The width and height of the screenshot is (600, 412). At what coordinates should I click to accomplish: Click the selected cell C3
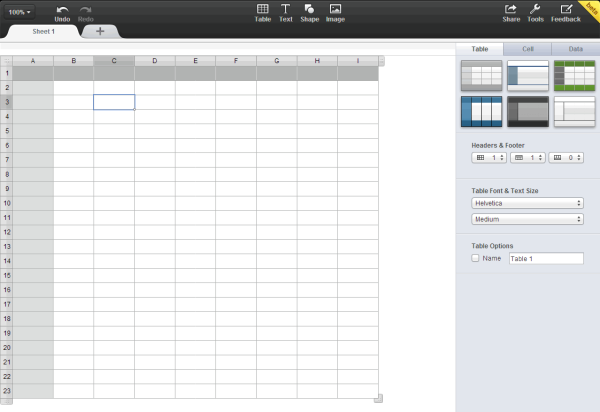[x=114, y=102]
